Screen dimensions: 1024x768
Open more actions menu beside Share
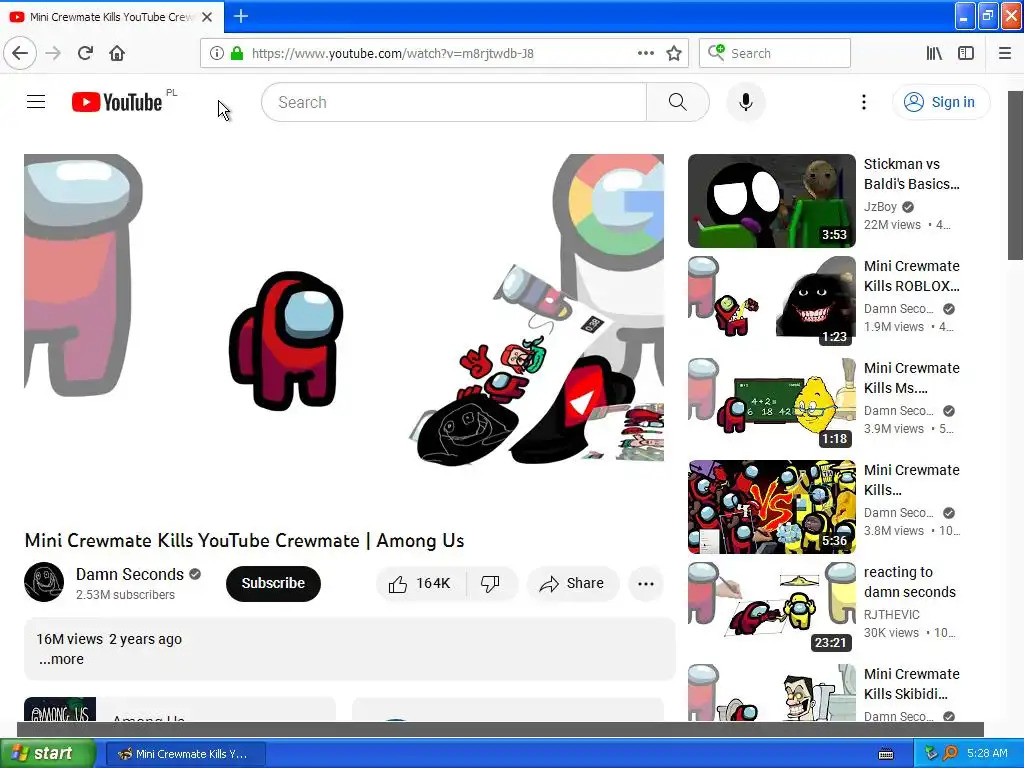tap(645, 584)
